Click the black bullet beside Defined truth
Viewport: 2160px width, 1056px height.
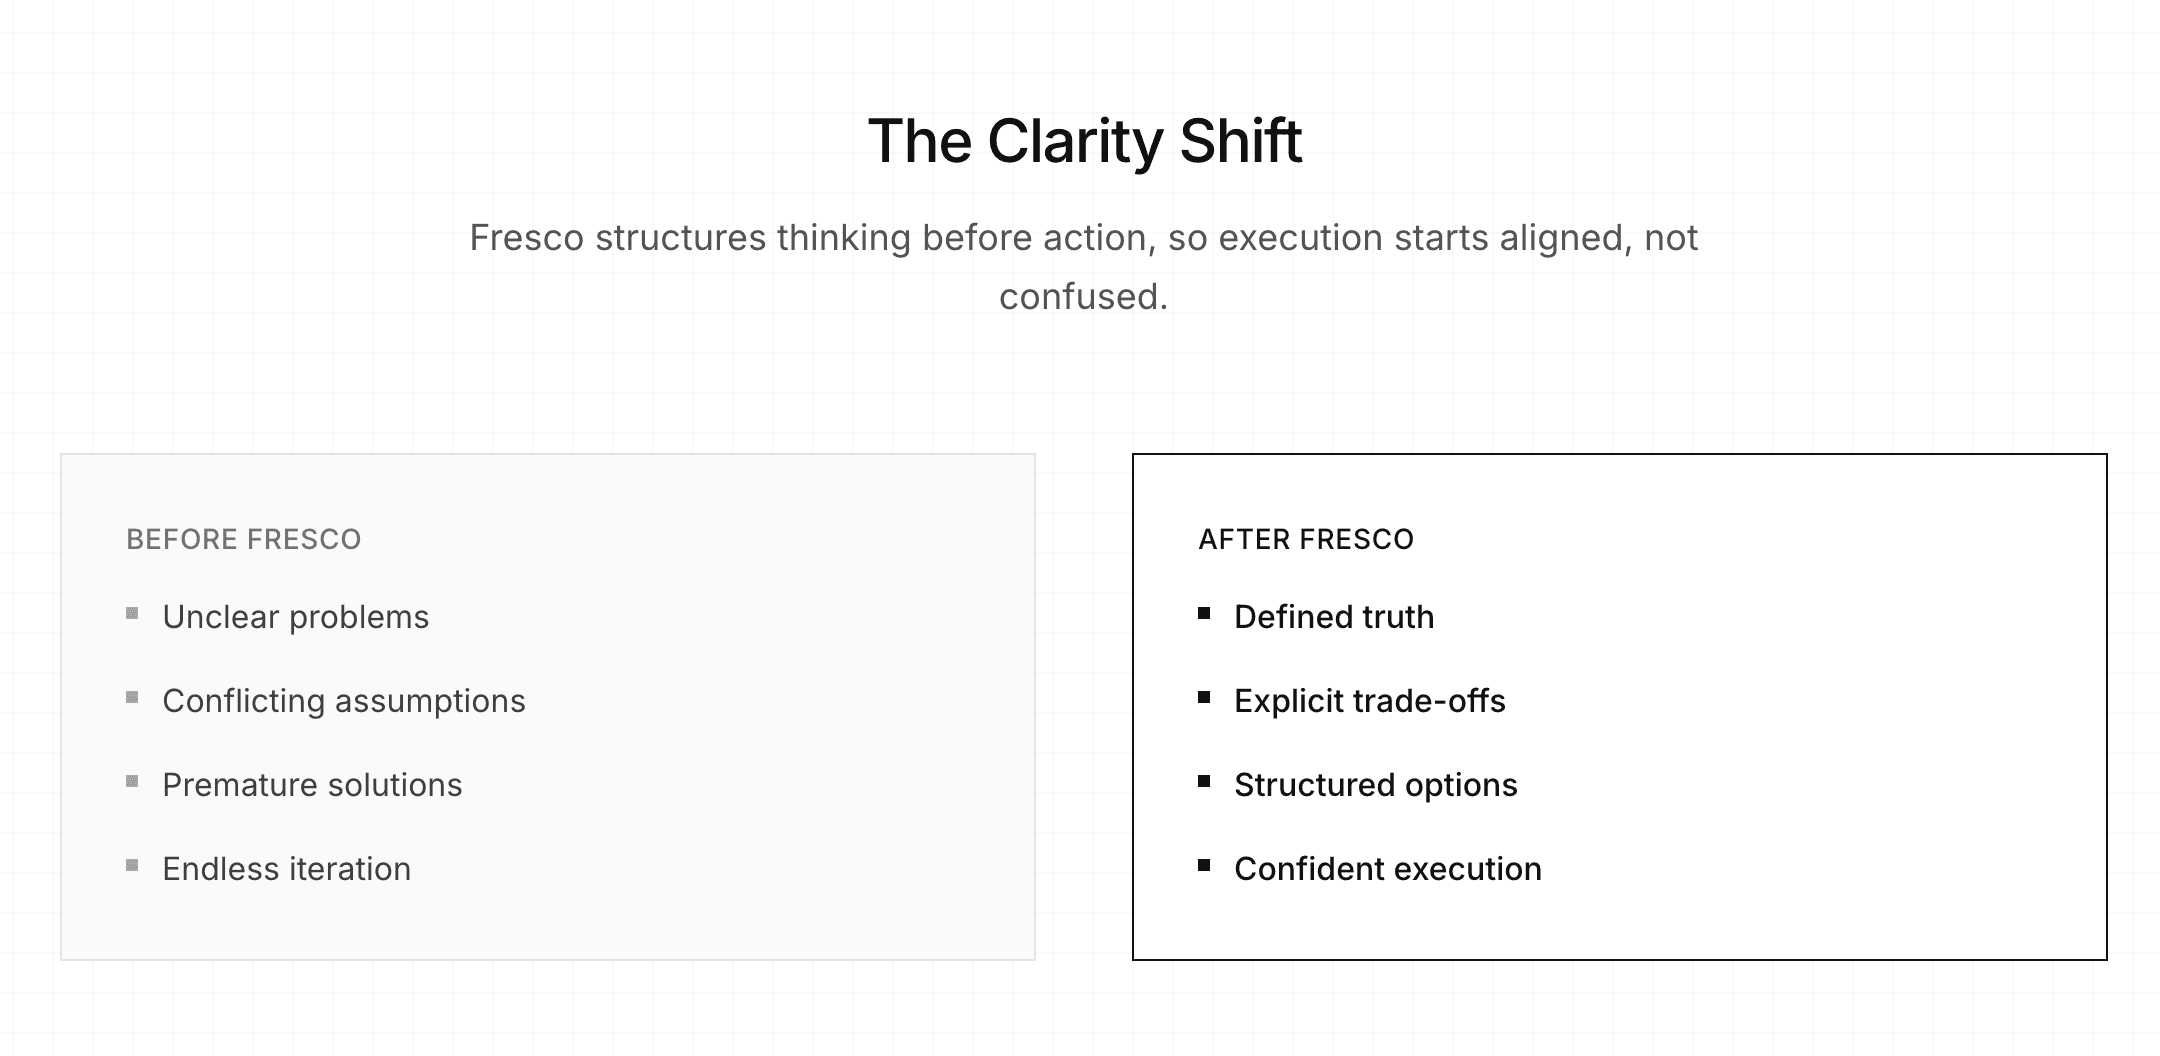point(1204,614)
